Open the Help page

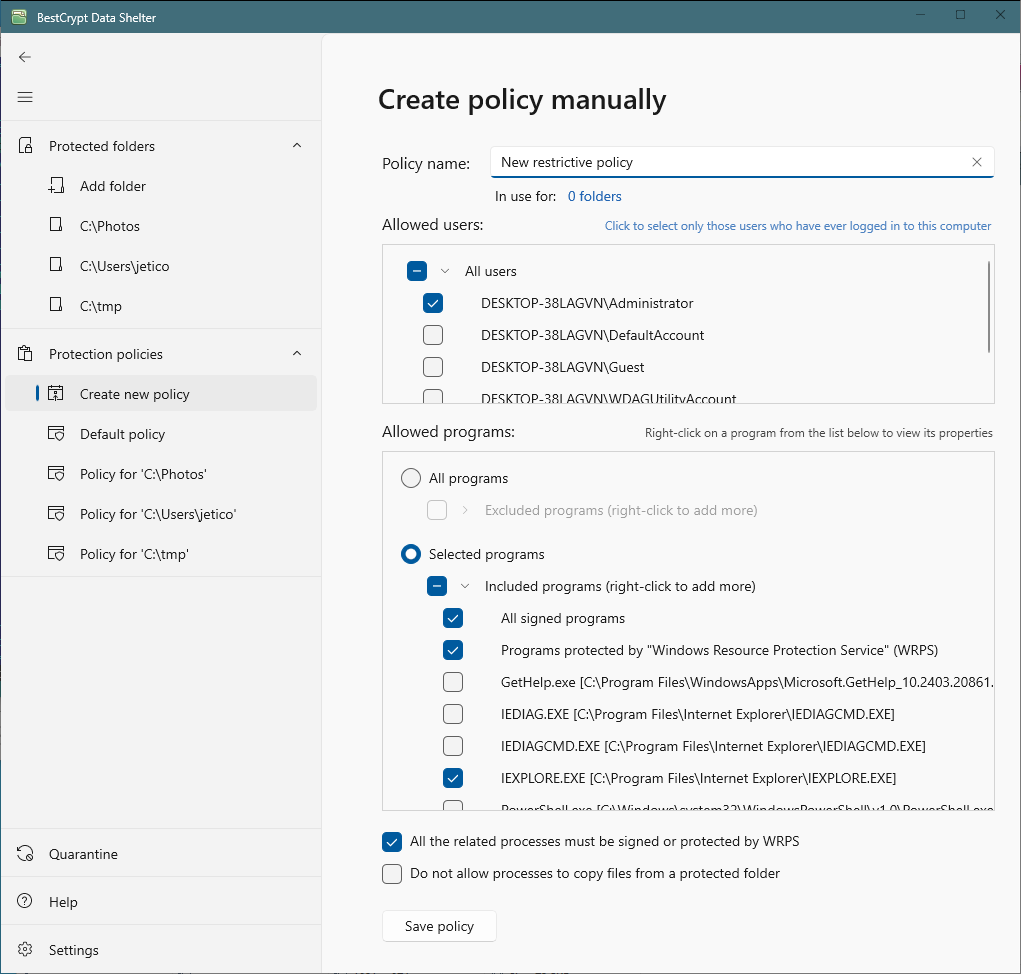pos(161,901)
